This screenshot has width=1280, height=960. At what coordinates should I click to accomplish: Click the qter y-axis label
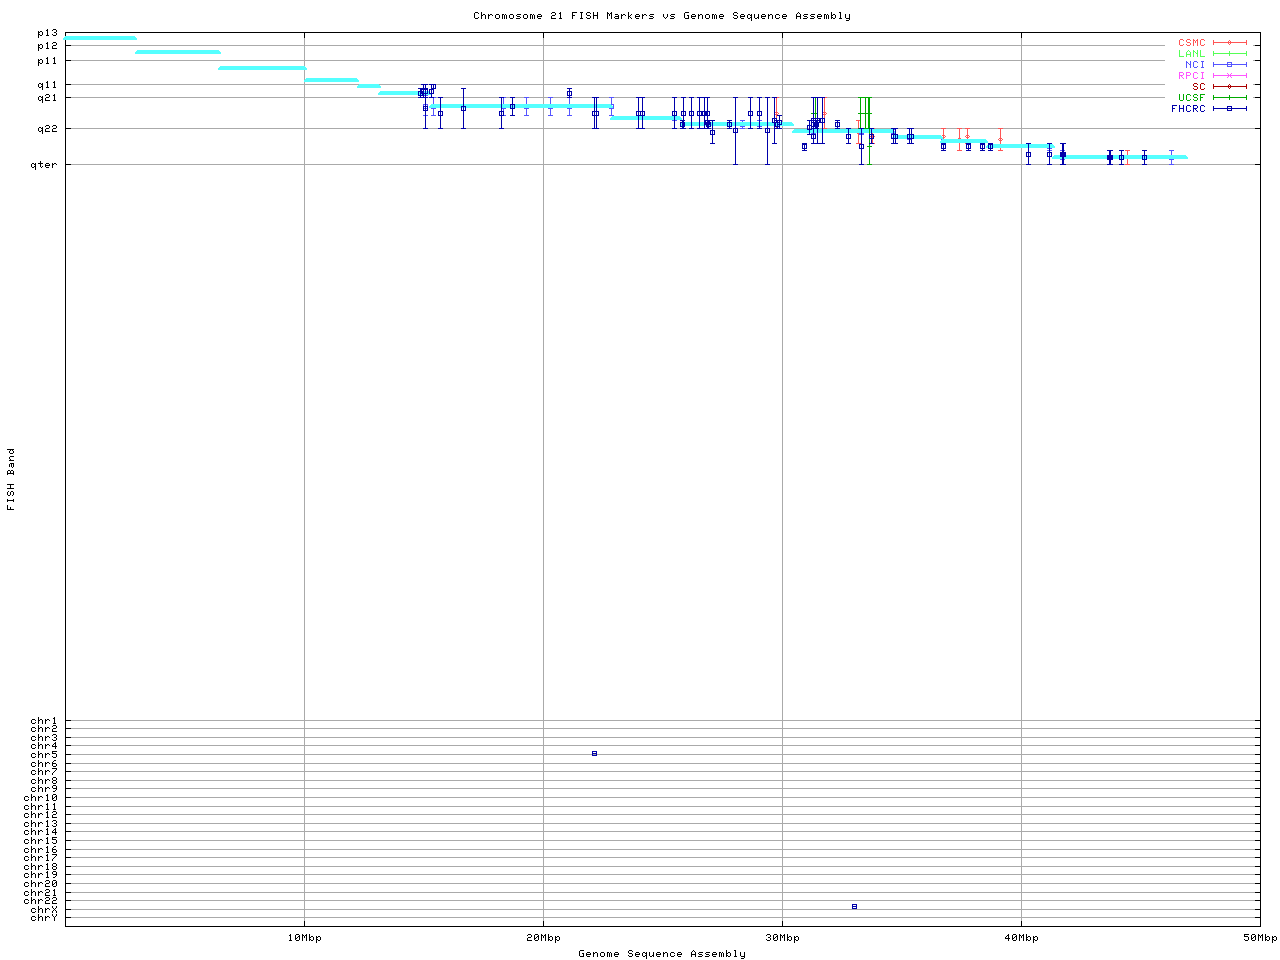point(44,165)
